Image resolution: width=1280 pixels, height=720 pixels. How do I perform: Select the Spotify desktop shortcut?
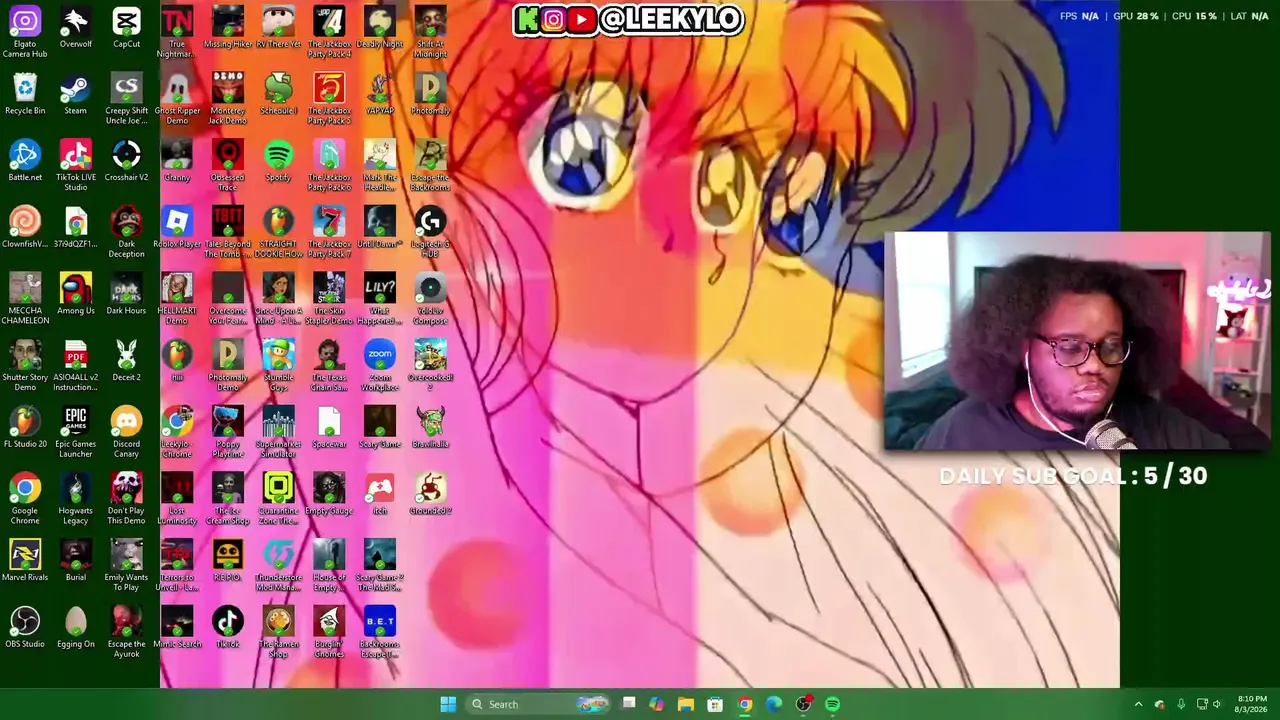[278, 162]
